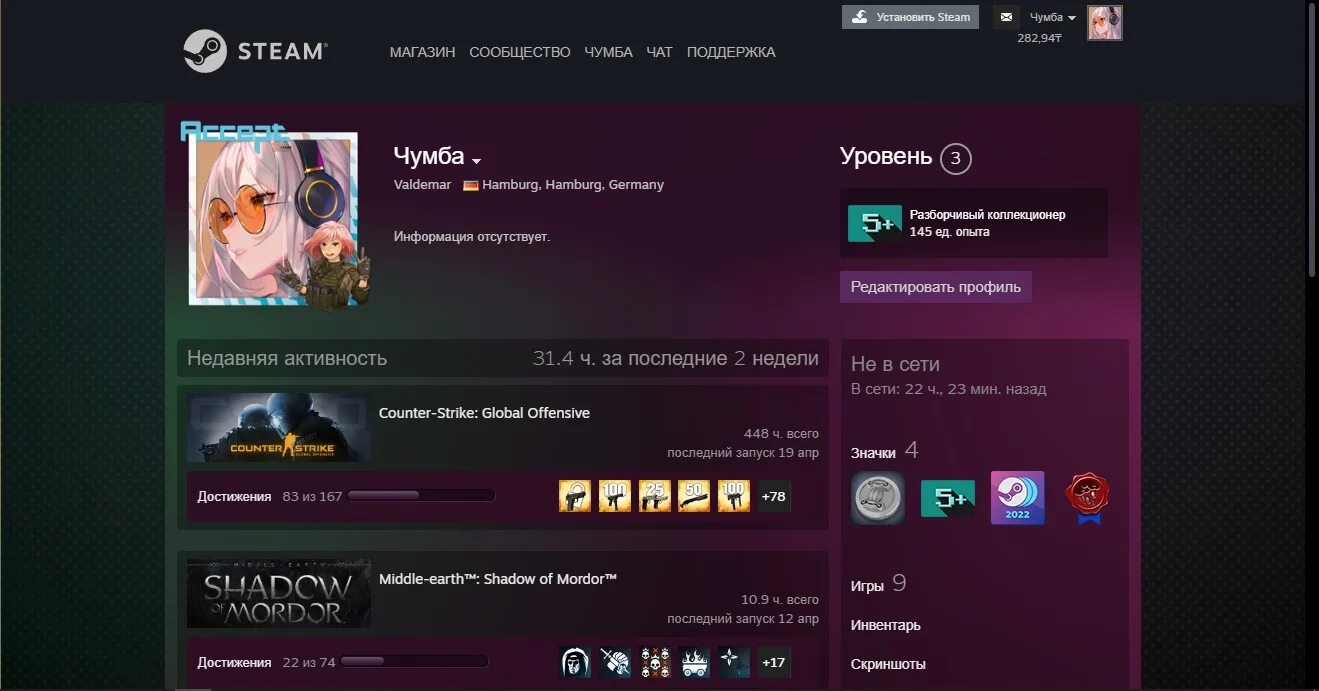Open the 5+ collector badge in the level box
This screenshot has height=691, width=1319.
point(876,224)
